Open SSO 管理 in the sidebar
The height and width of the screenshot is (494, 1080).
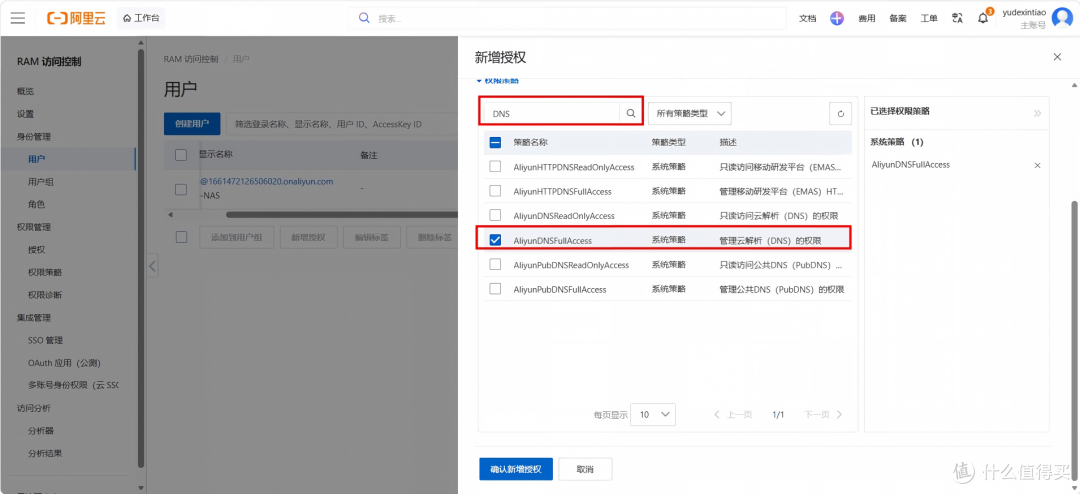point(46,340)
